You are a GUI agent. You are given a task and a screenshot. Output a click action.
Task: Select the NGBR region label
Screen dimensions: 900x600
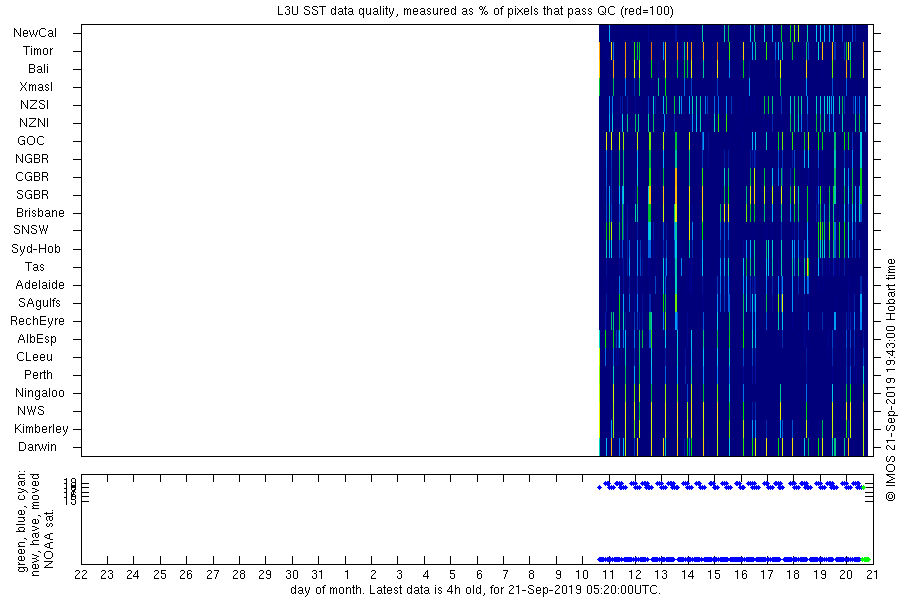pyautogui.click(x=32, y=158)
